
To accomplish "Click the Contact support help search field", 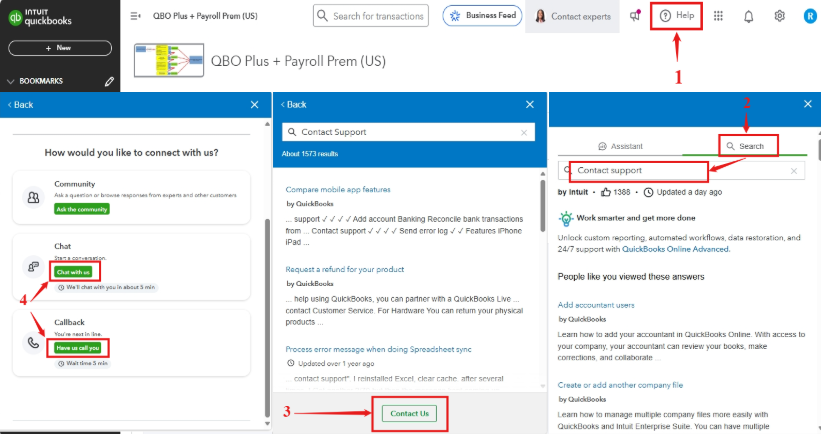I will pos(681,171).
